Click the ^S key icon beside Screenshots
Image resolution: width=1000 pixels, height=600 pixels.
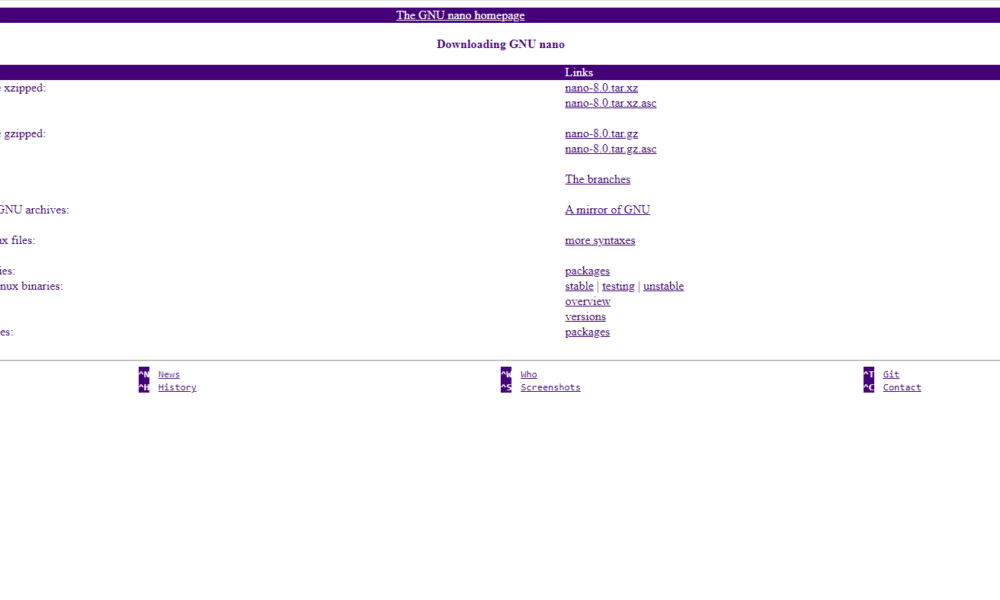[506, 387]
